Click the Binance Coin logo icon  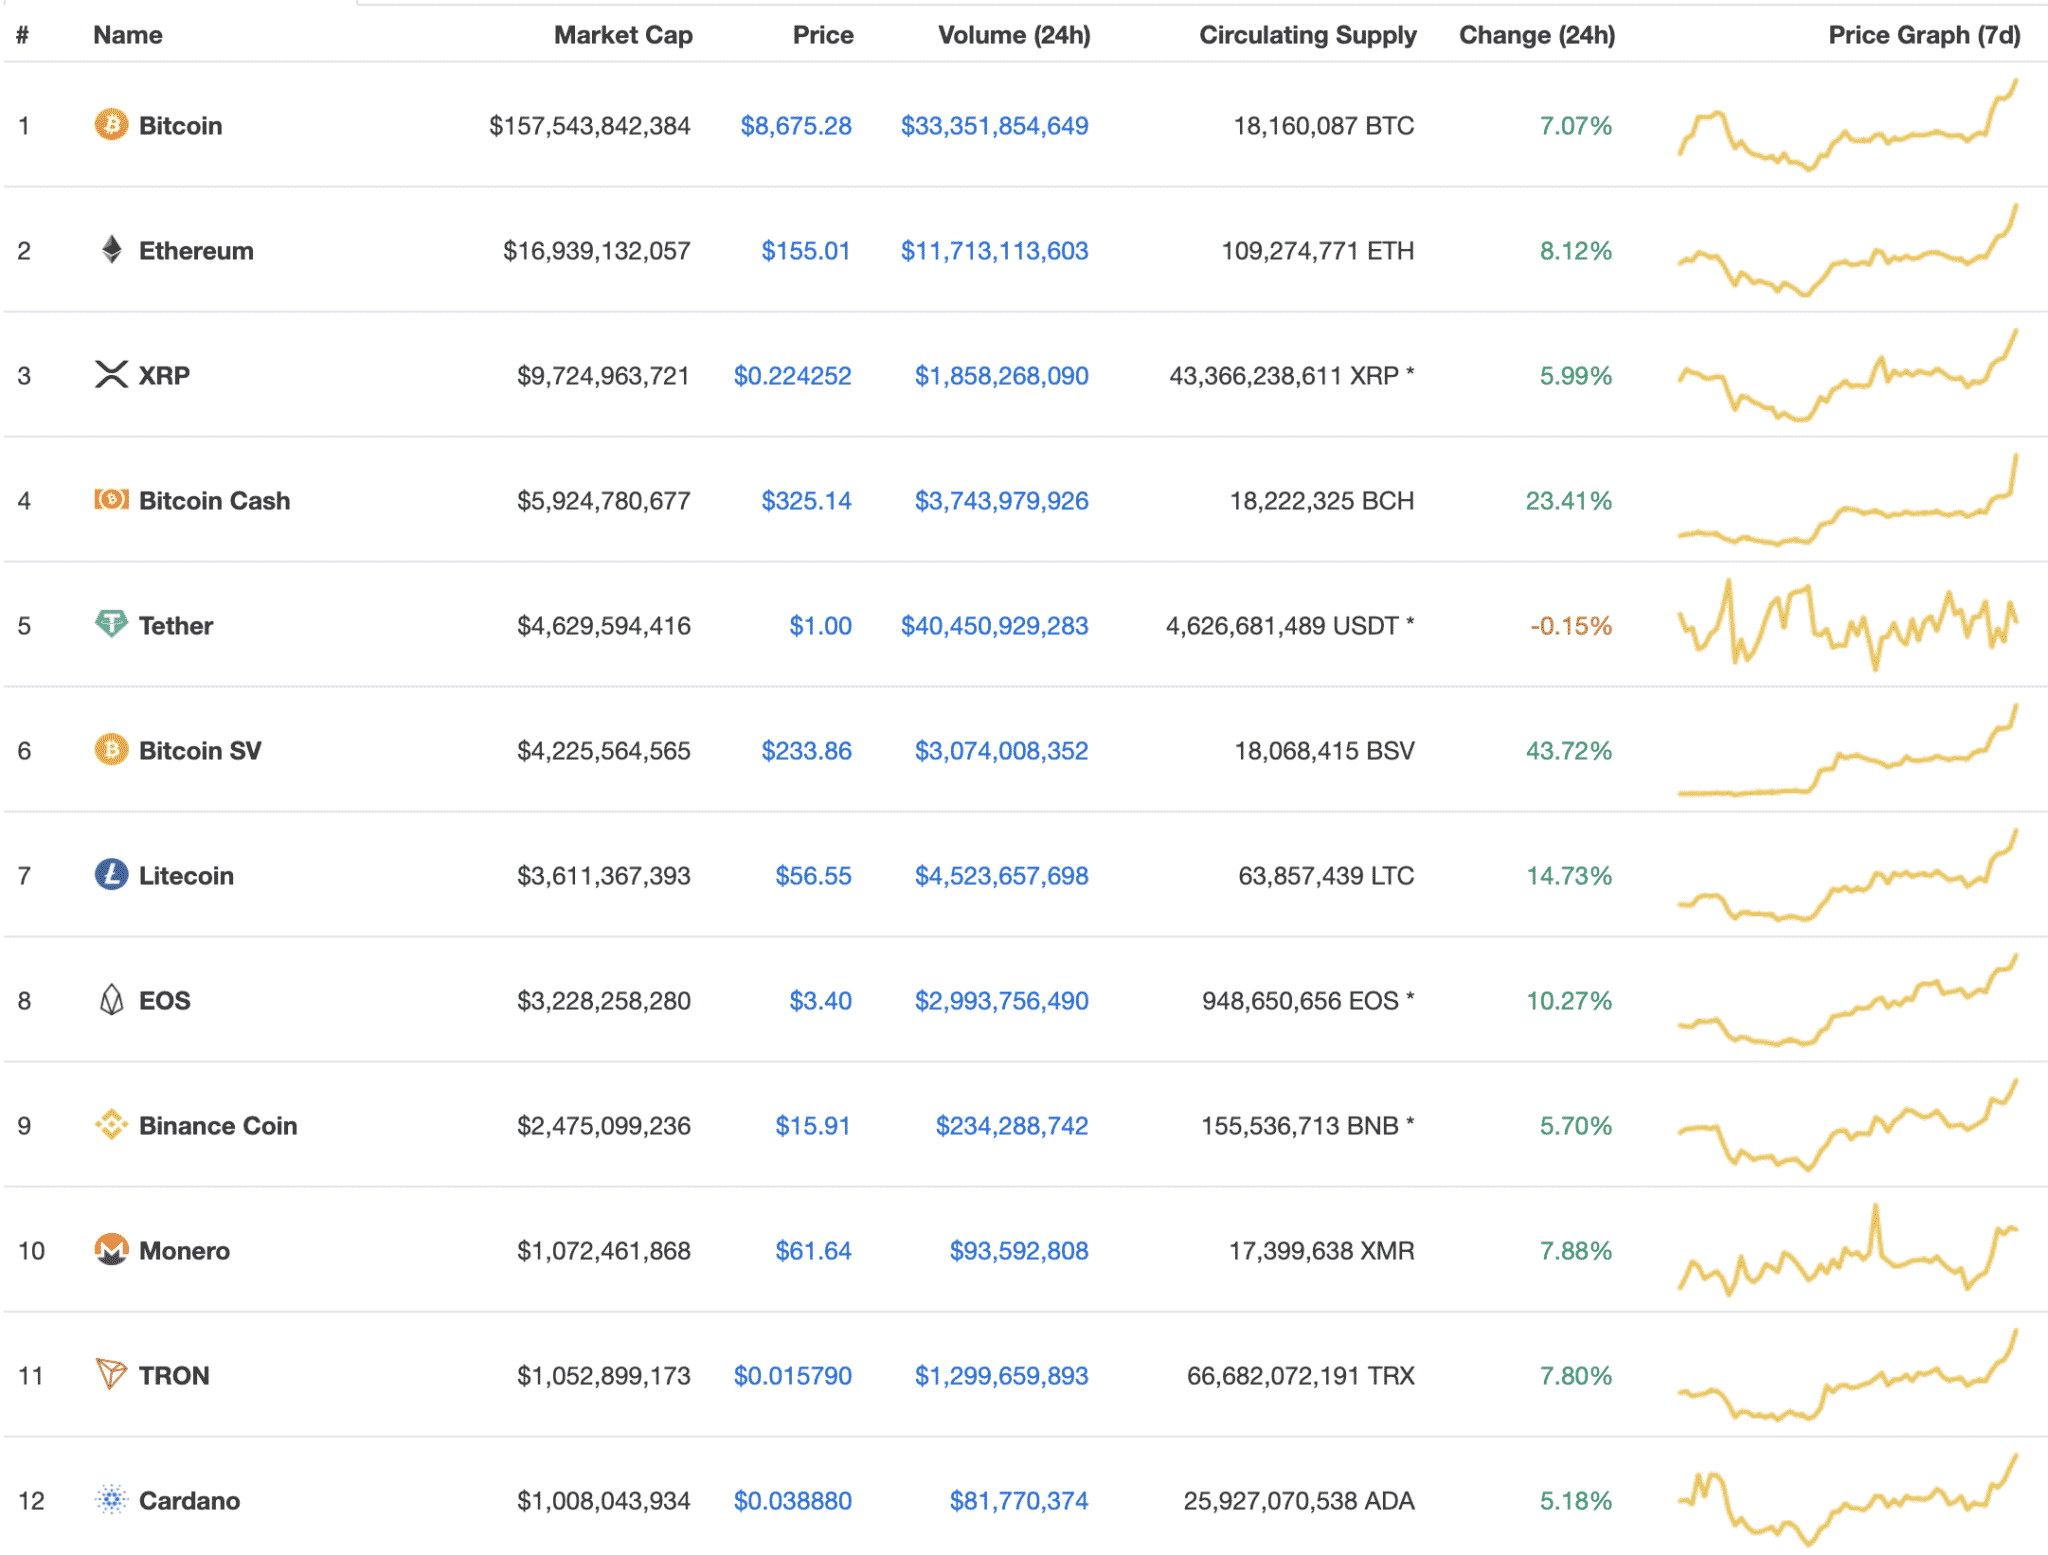pos(111,1124)
